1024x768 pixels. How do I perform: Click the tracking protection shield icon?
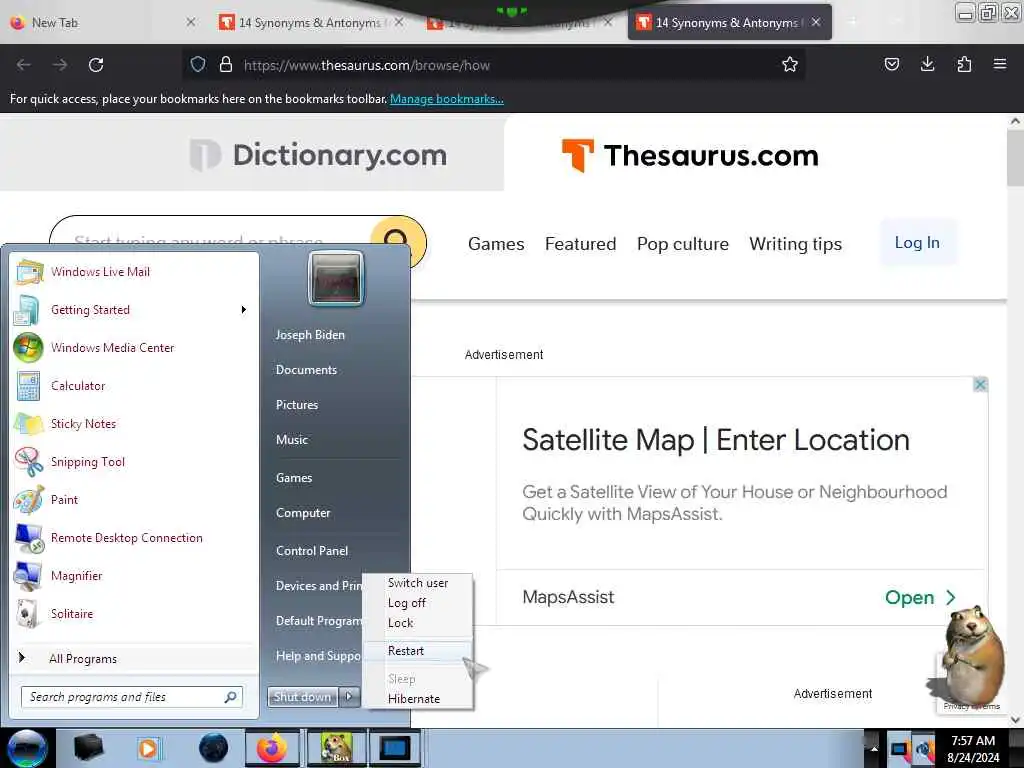198,64
